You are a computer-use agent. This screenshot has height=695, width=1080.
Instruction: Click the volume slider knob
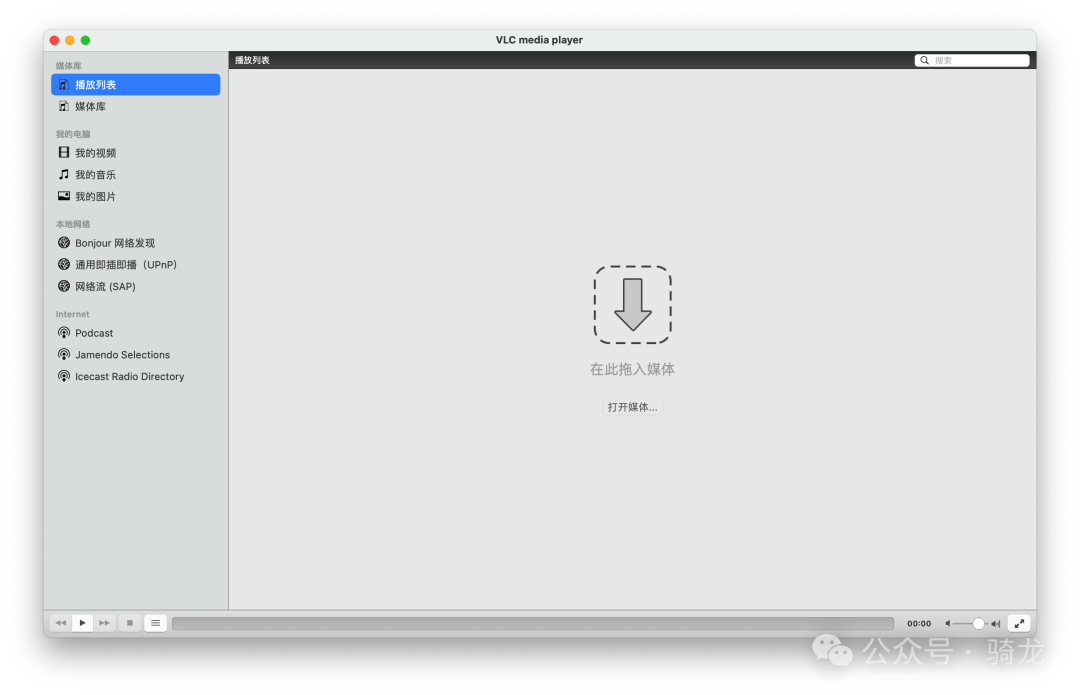pyautogui.click(x=978, y=623)
